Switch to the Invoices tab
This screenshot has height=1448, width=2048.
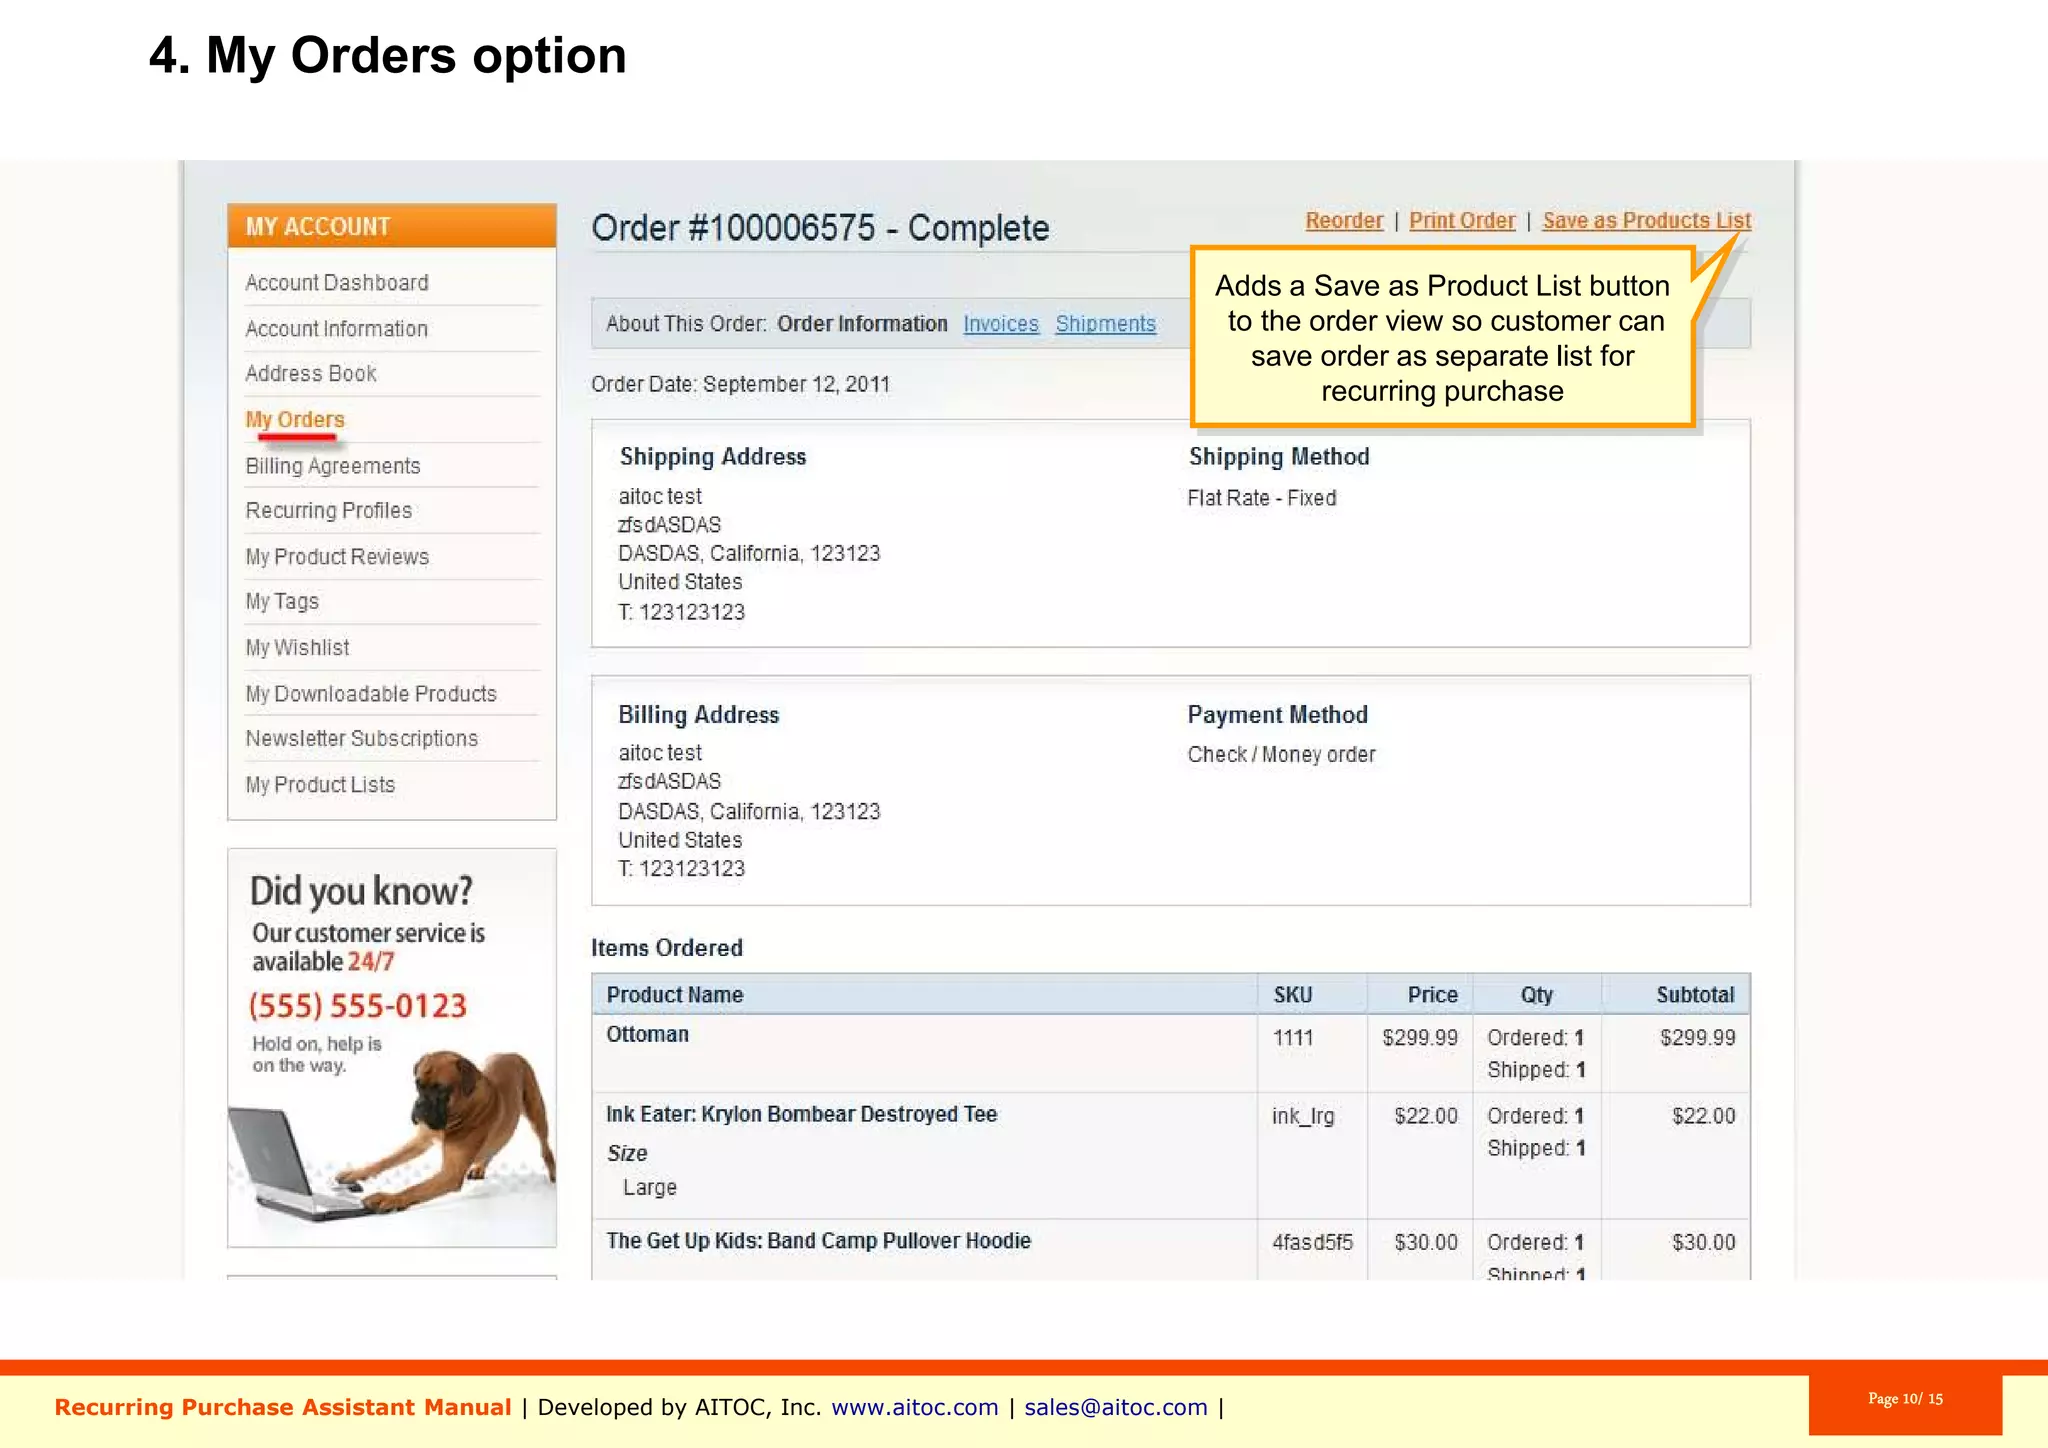[1001, 324]
